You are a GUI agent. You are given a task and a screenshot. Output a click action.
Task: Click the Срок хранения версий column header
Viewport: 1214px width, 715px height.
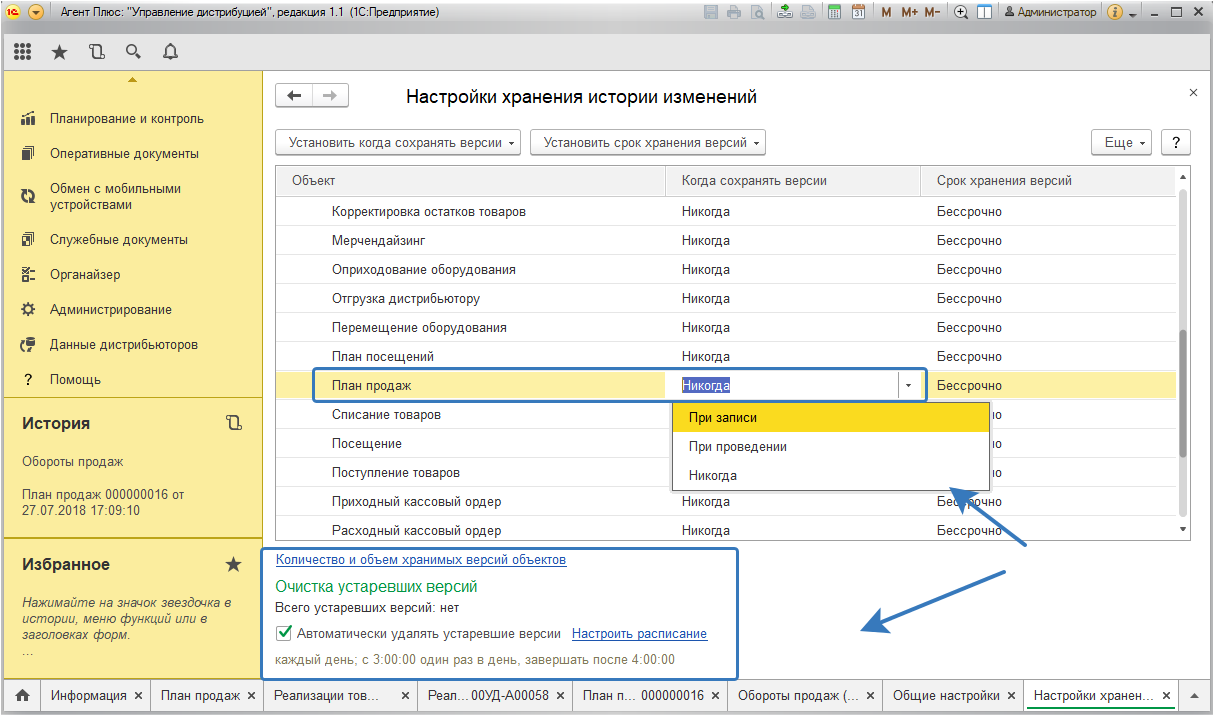tap(1048, 181)
